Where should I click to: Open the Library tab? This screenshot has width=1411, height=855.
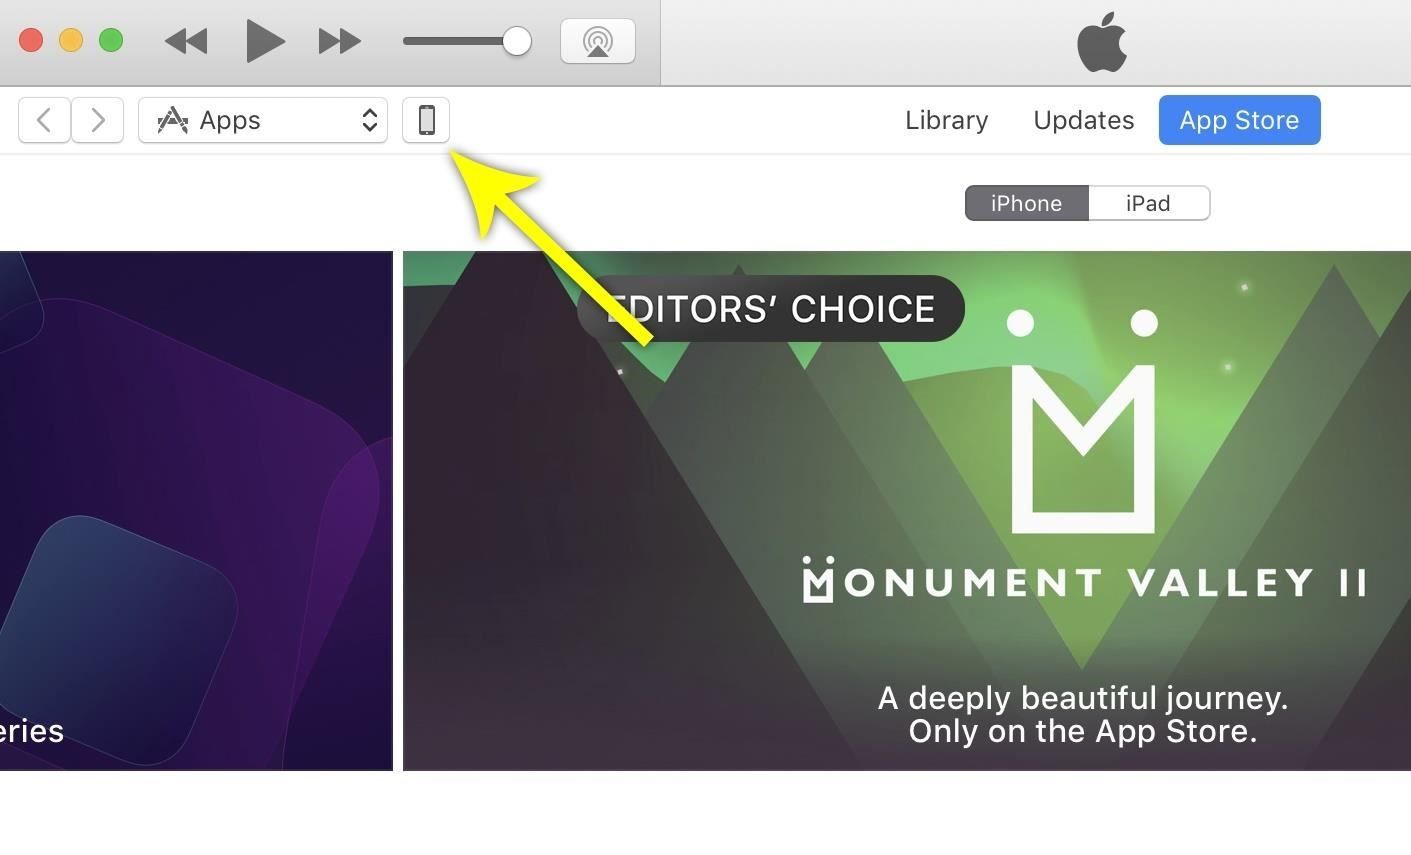click(x=946, y=120)
